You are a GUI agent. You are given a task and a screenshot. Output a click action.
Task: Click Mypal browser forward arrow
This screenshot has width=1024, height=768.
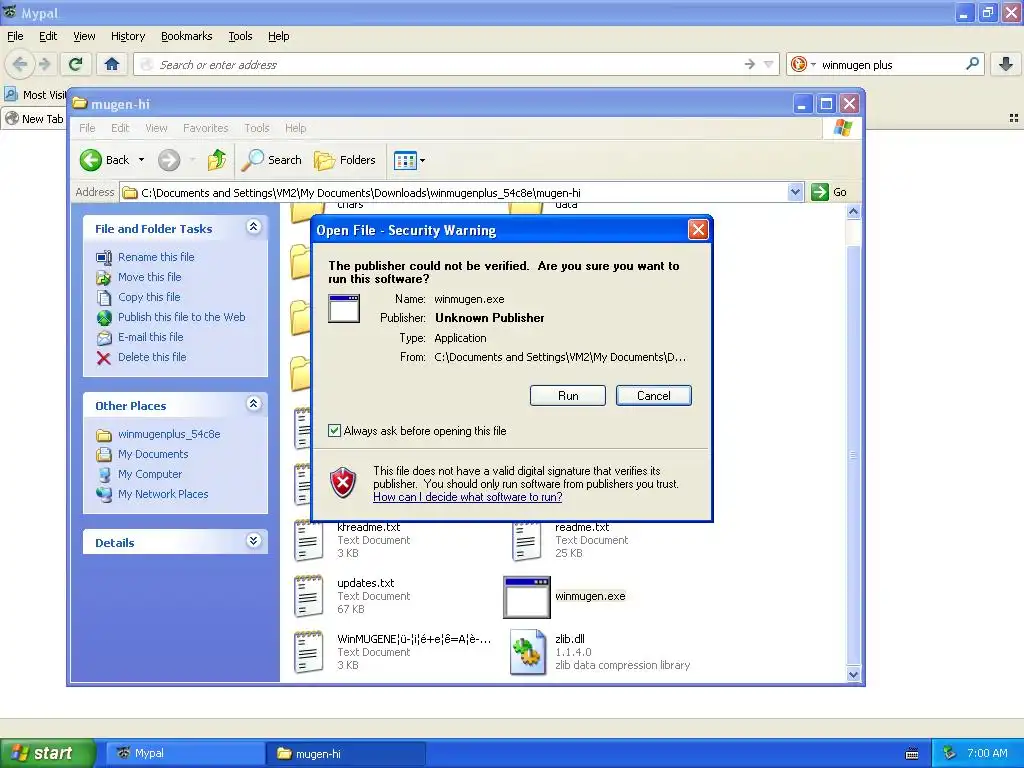click(x=44, y=64)
